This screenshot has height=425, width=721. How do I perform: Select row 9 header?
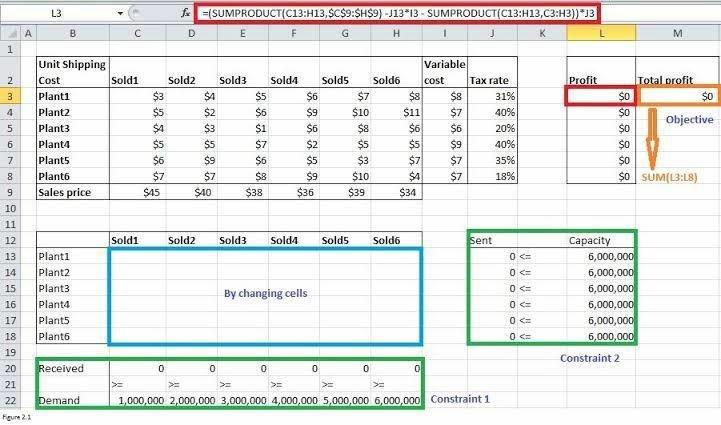coord(10,192)
